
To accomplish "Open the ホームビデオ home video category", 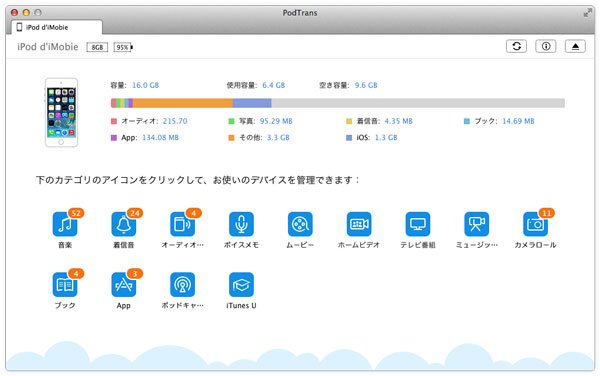I will coord(359,225).
